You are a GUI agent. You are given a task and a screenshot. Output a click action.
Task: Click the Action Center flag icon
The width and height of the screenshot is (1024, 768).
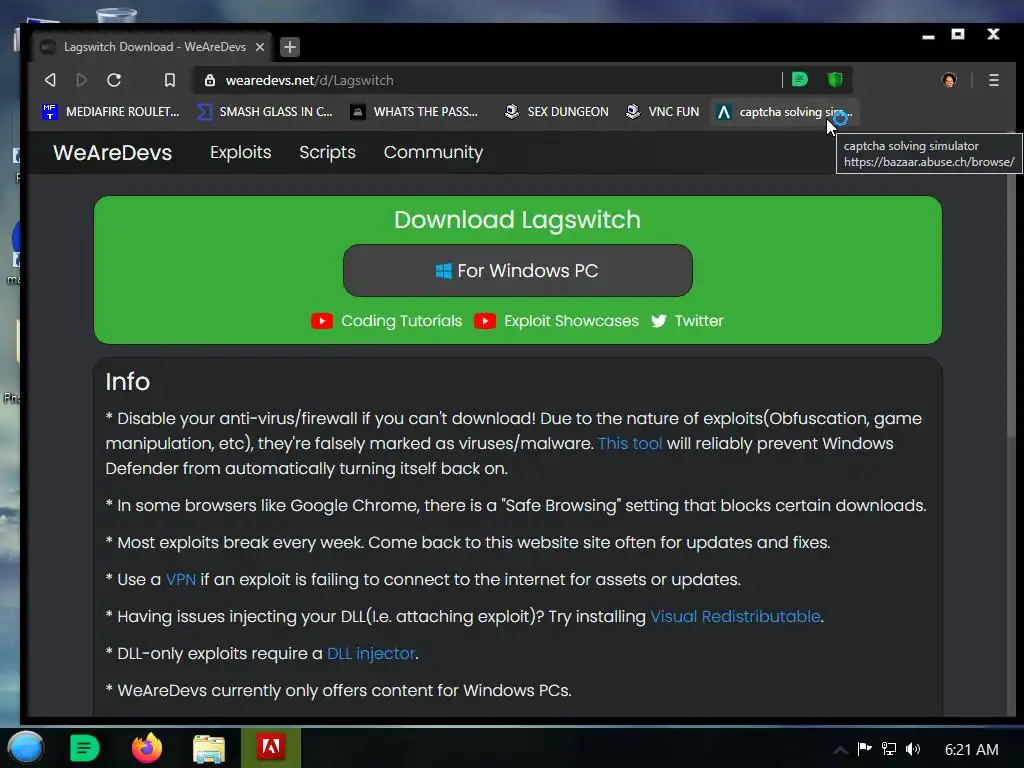pos(864,749)
